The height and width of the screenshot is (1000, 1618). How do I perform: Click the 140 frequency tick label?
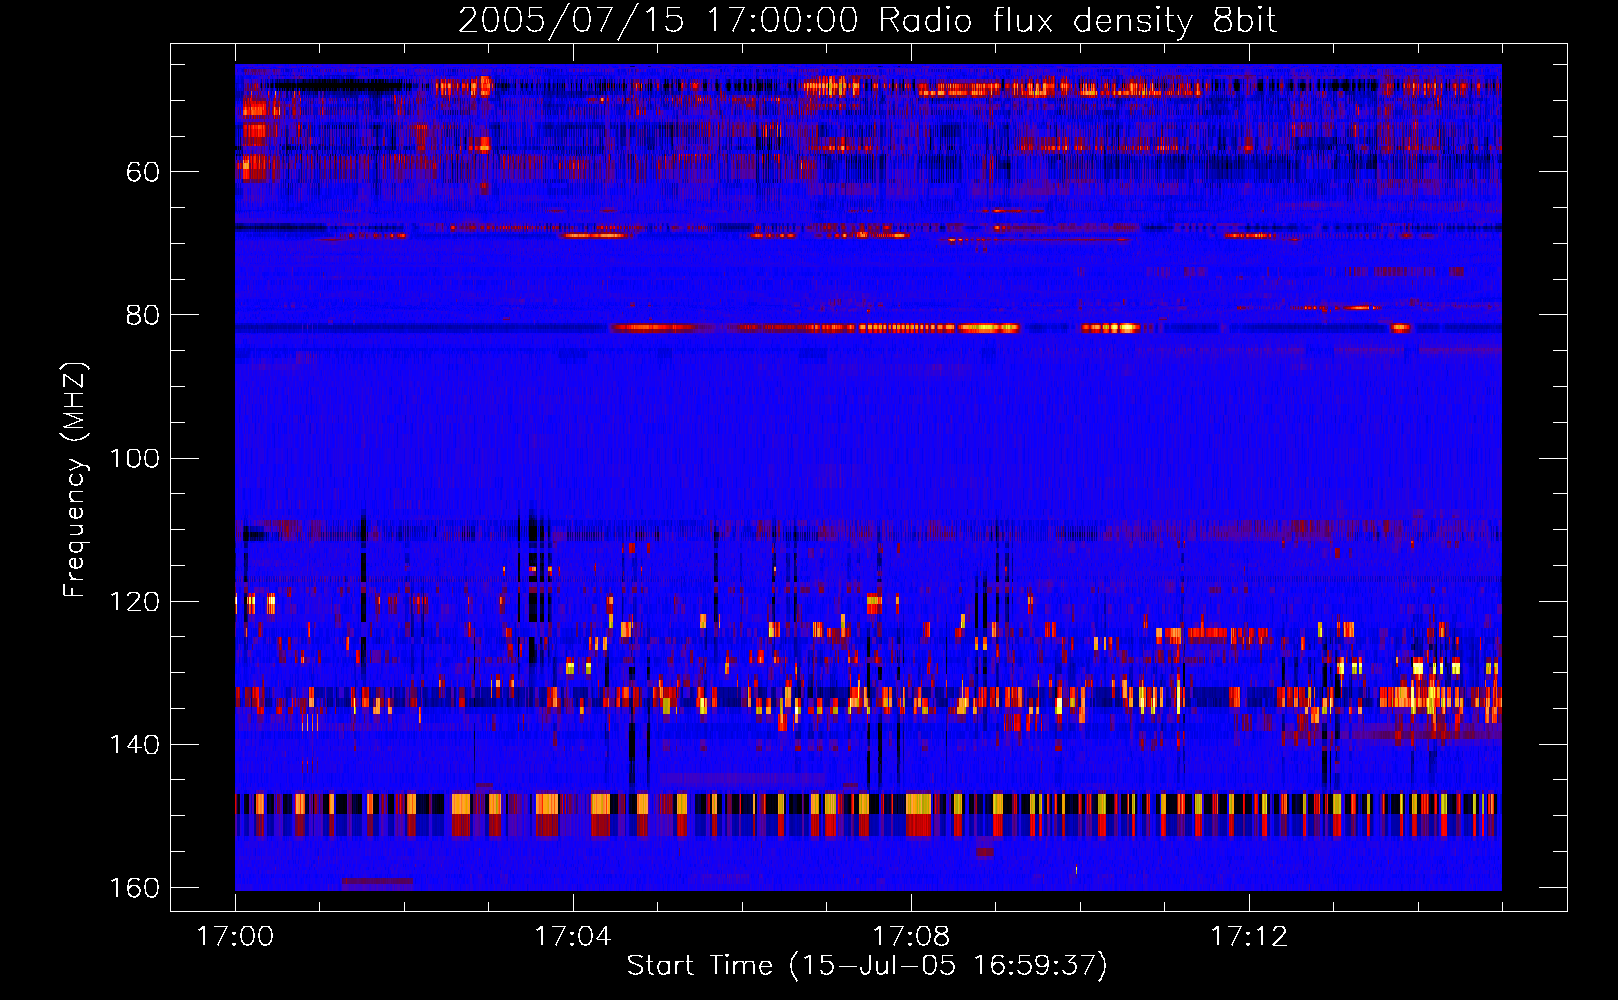(134, 745)
